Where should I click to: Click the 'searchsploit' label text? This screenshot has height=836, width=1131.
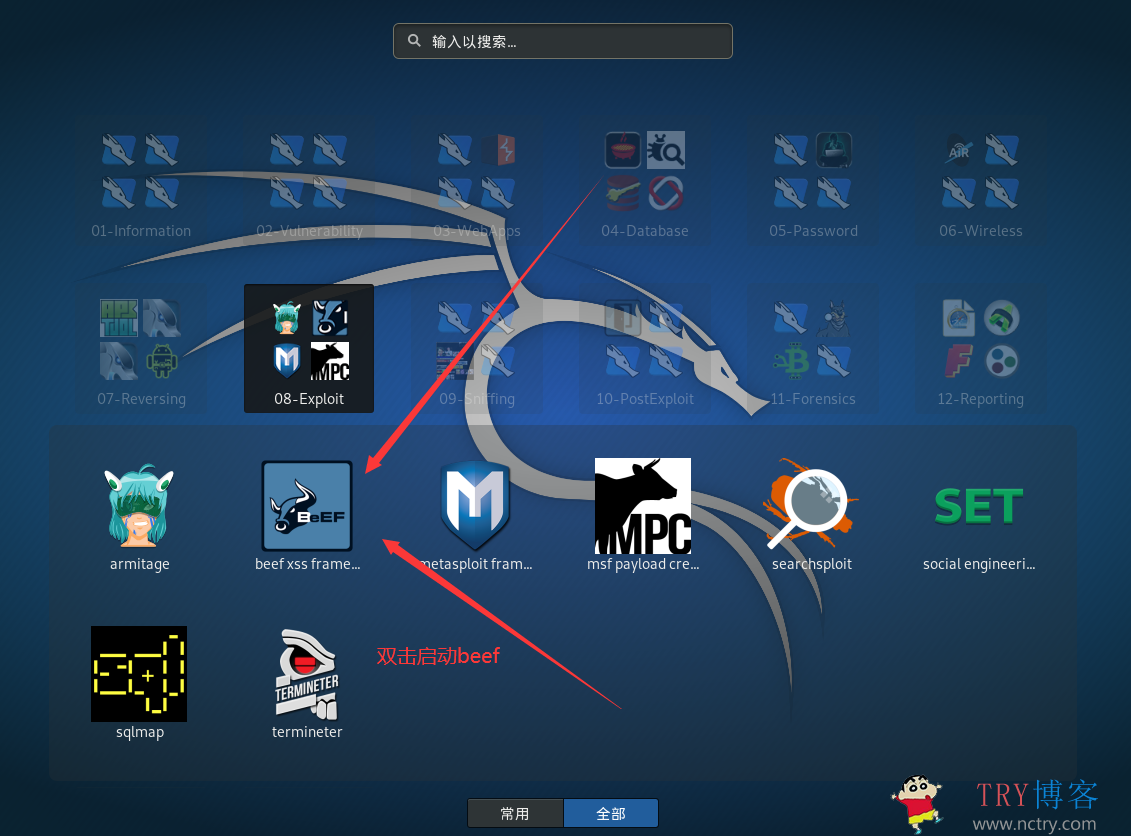click(811, 564)
